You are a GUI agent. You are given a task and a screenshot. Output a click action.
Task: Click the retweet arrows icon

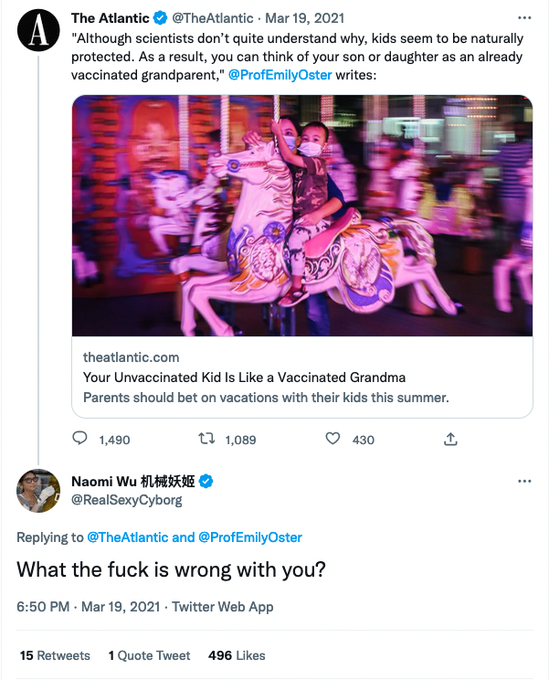206,439
